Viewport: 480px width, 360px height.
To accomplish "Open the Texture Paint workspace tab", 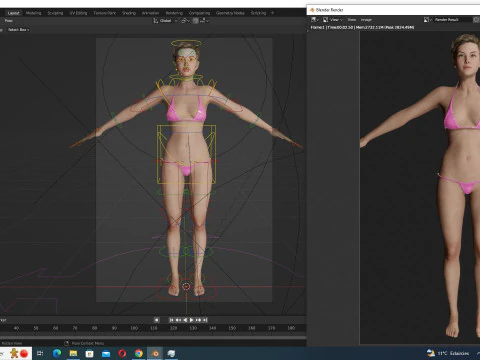I will click(x=104, y=13).
